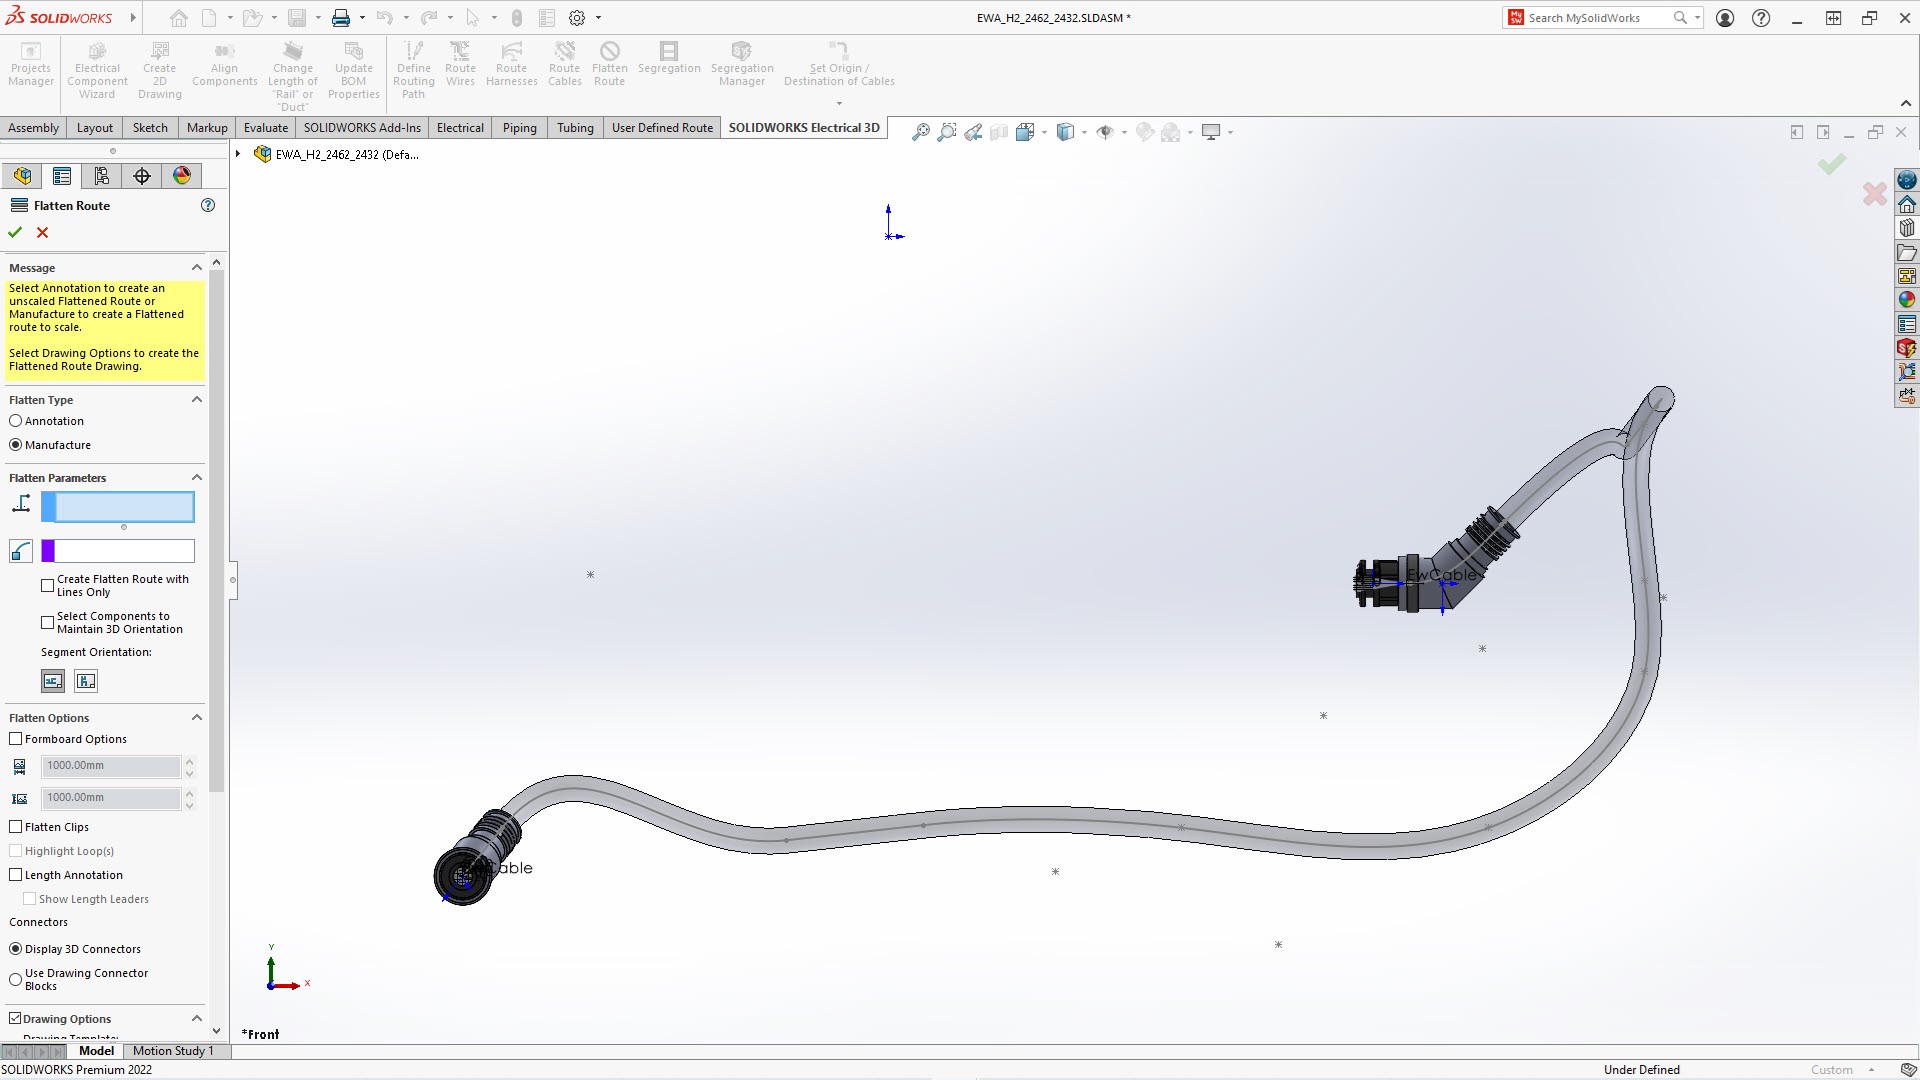Open the Motion Study 1 tab
Screen dimensions: 1920x1080
click(x=173, y=1051)
